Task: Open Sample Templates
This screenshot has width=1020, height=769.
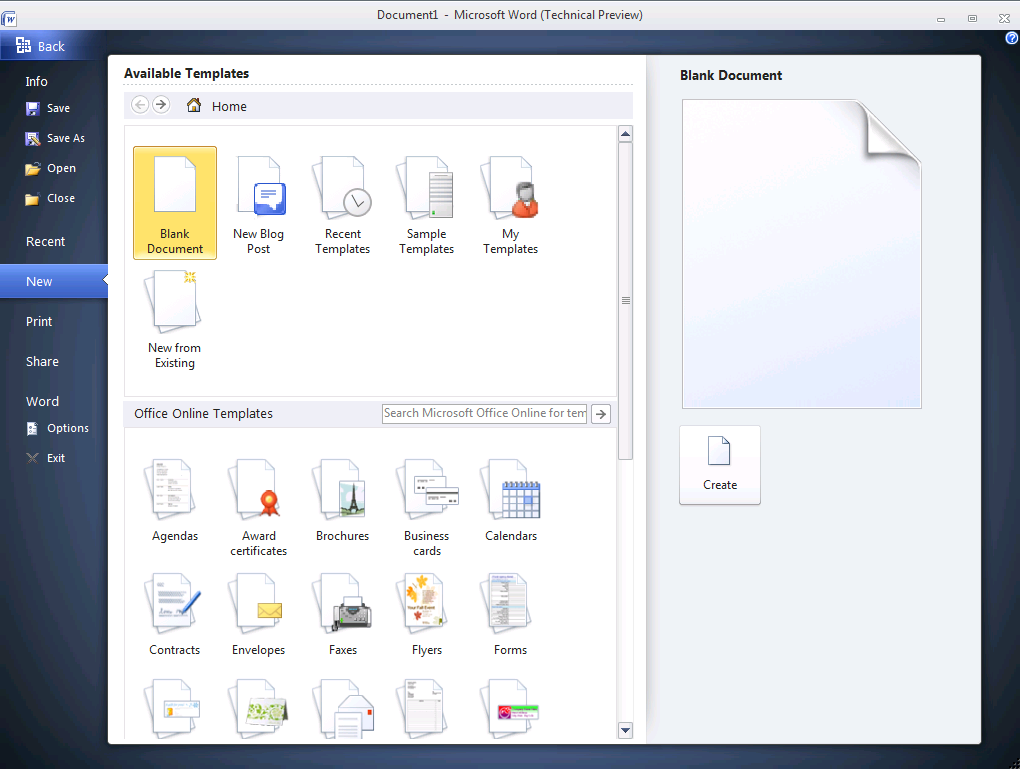Action: coord(426,204)
